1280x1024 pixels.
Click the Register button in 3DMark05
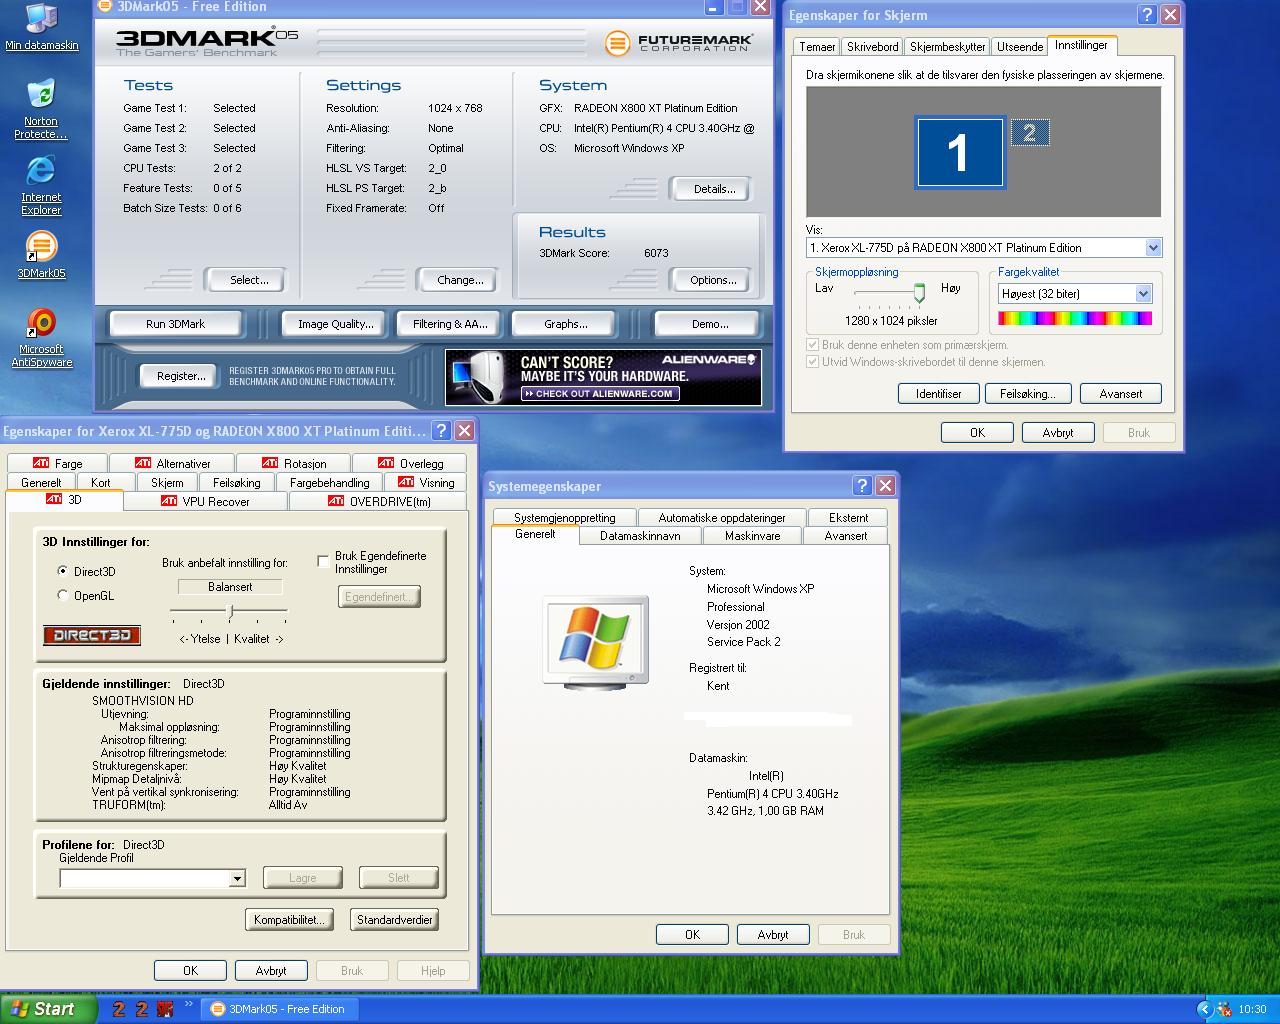(x=180, y=376)
